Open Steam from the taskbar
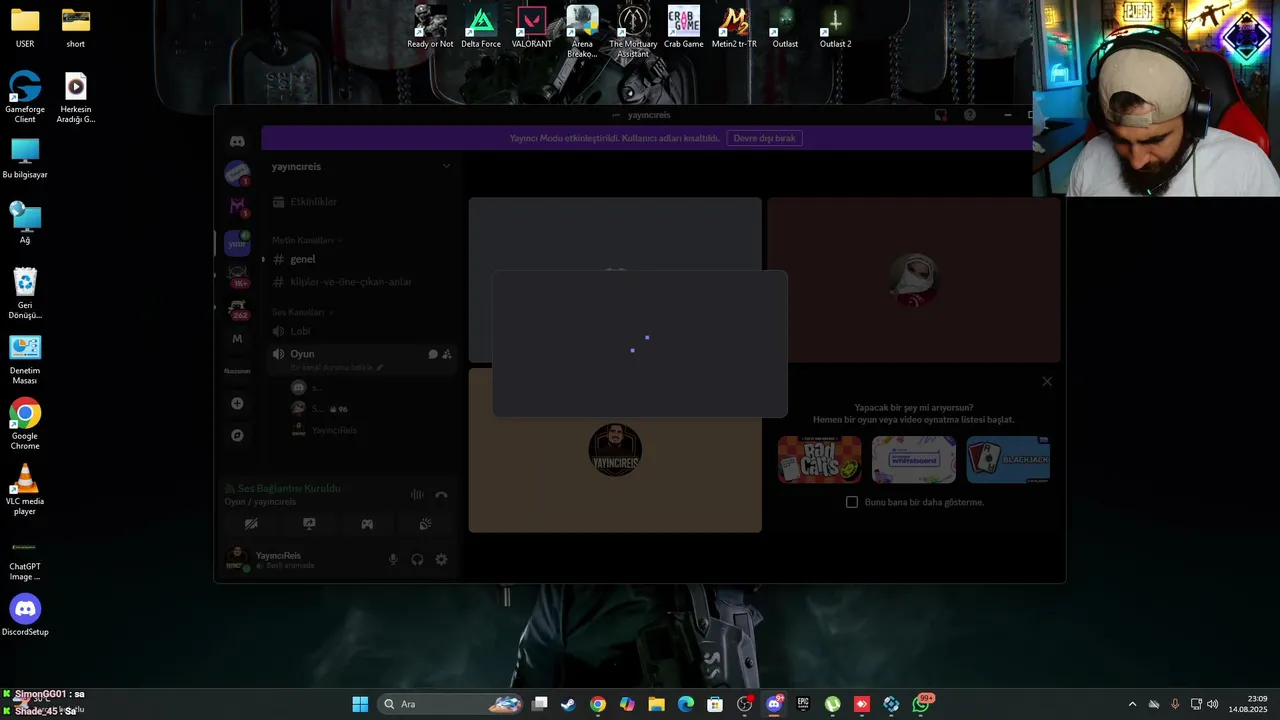The image size is (1280, 720). coord(568,704)
